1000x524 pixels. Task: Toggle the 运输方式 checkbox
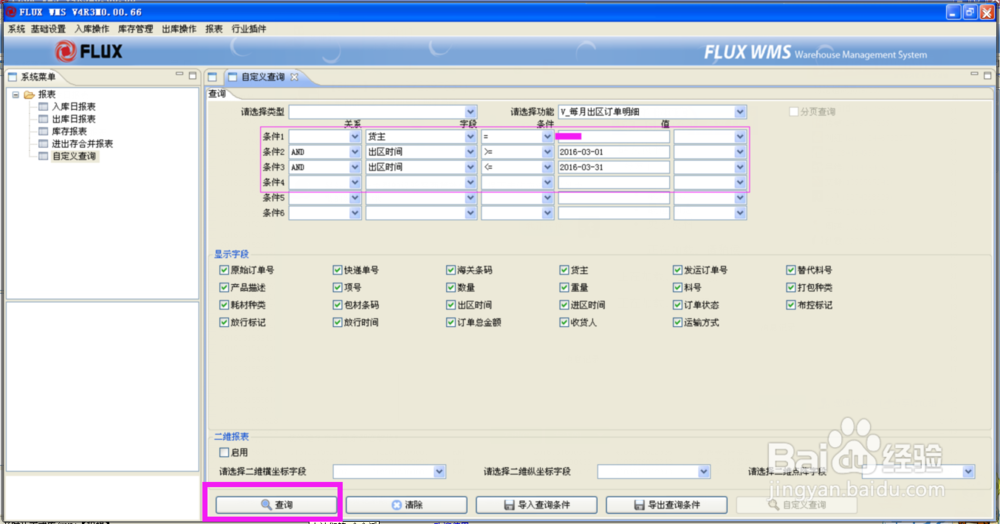click(x=677, y=323)
